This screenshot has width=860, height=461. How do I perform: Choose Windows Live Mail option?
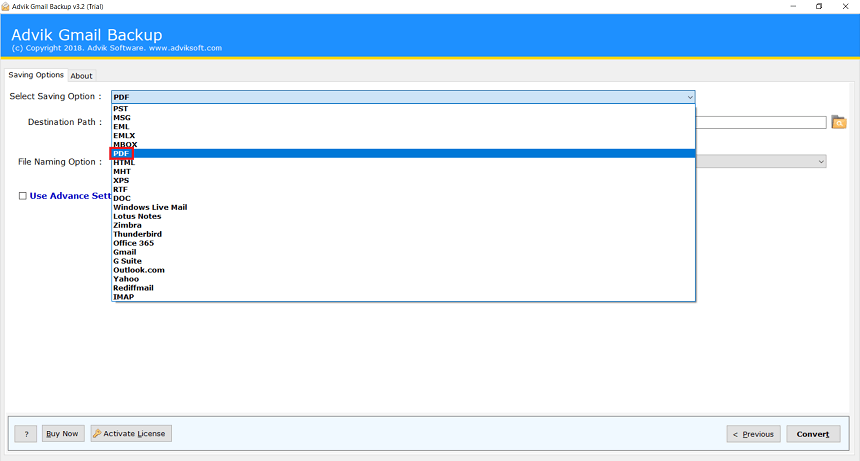[x=403, y=207]
